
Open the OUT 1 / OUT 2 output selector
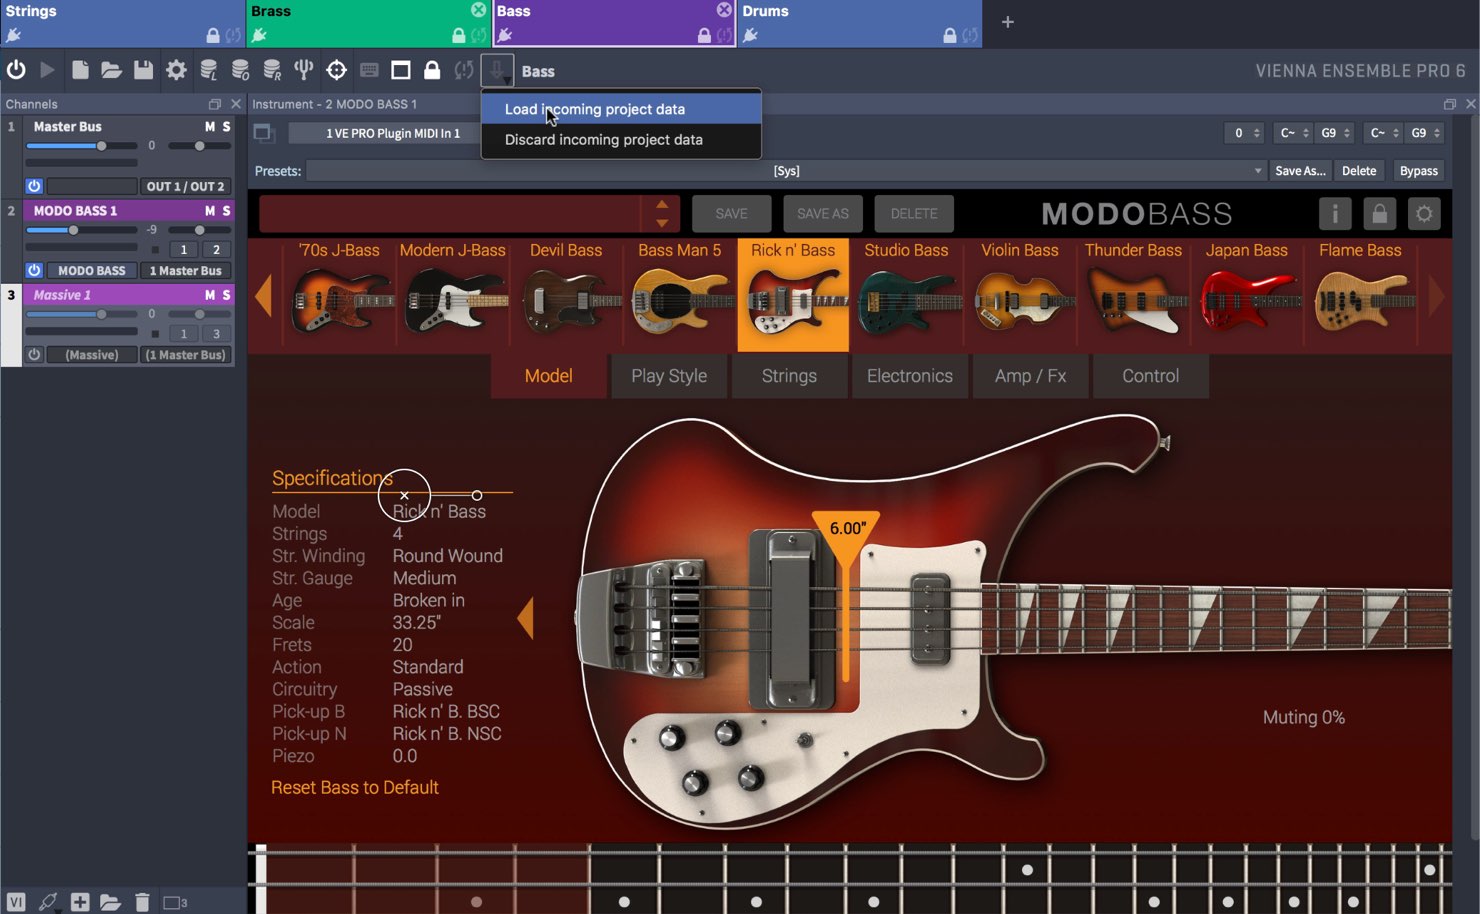[186, 186]
